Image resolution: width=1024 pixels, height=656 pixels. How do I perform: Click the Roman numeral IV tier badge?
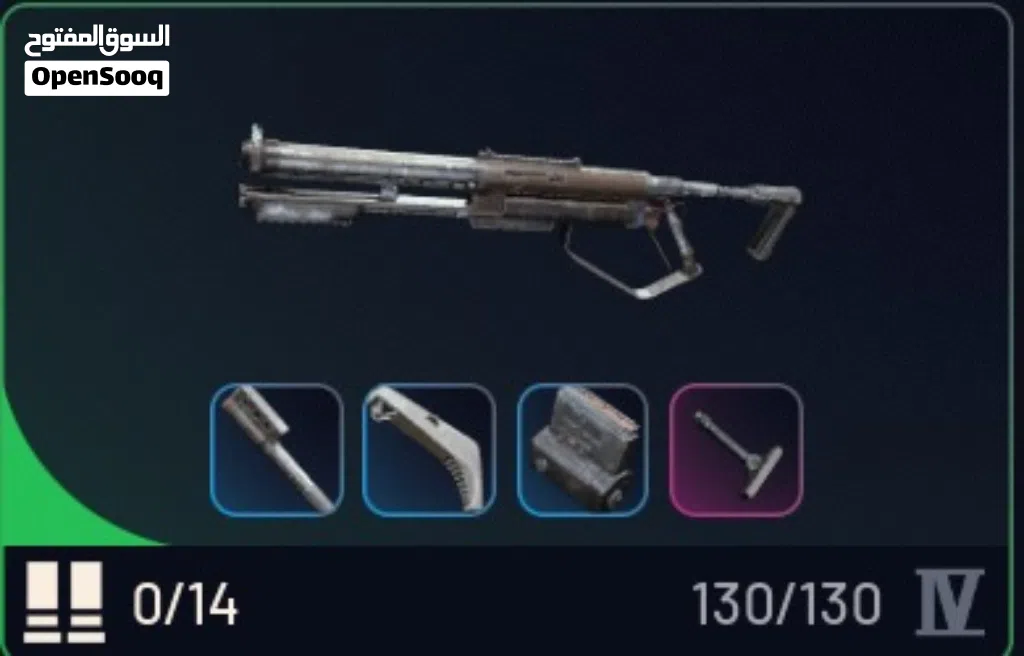[x=950, y=602]
